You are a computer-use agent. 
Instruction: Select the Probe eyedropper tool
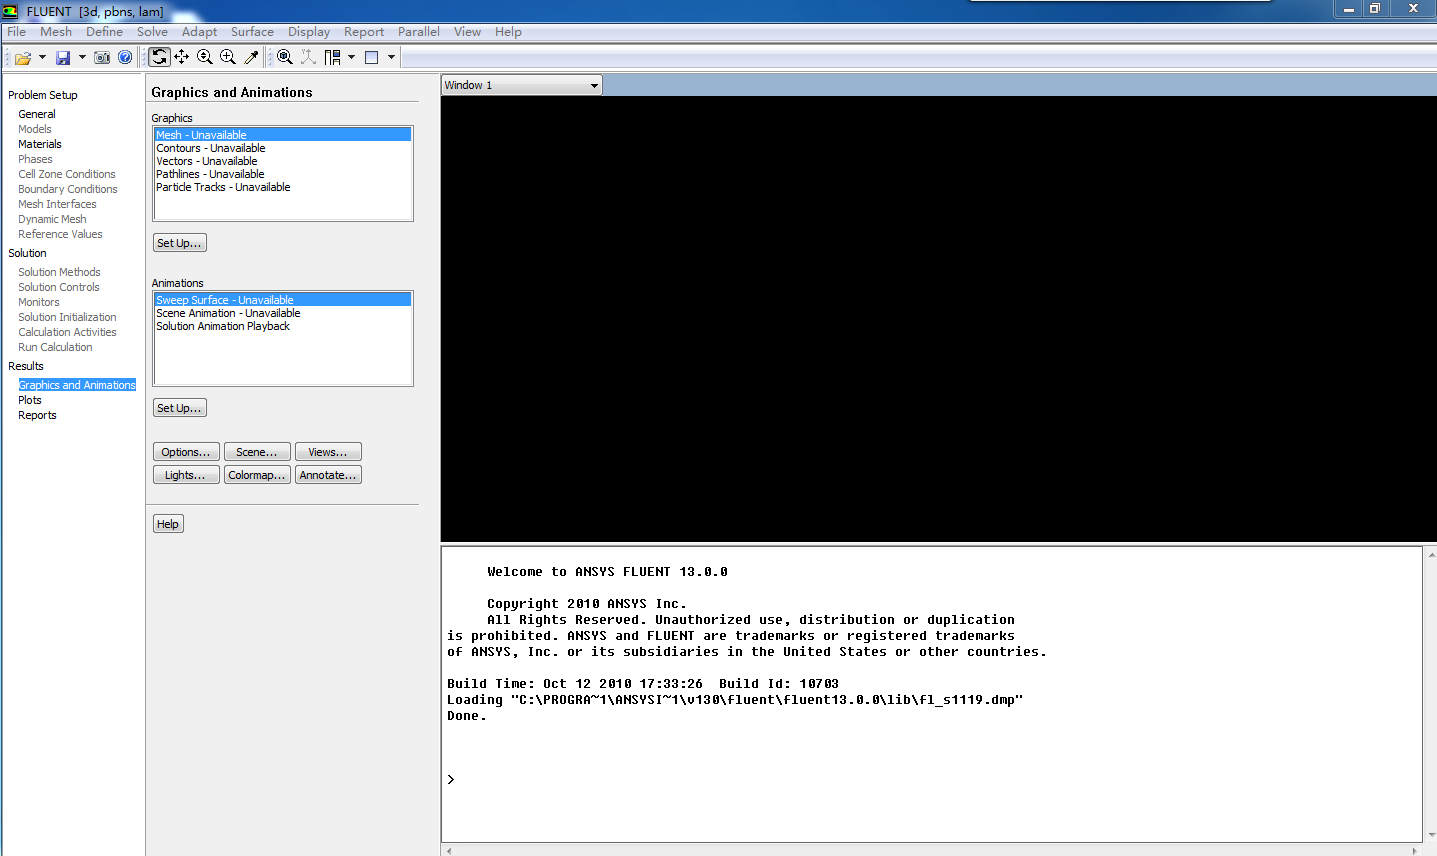[x=251, y=57]
